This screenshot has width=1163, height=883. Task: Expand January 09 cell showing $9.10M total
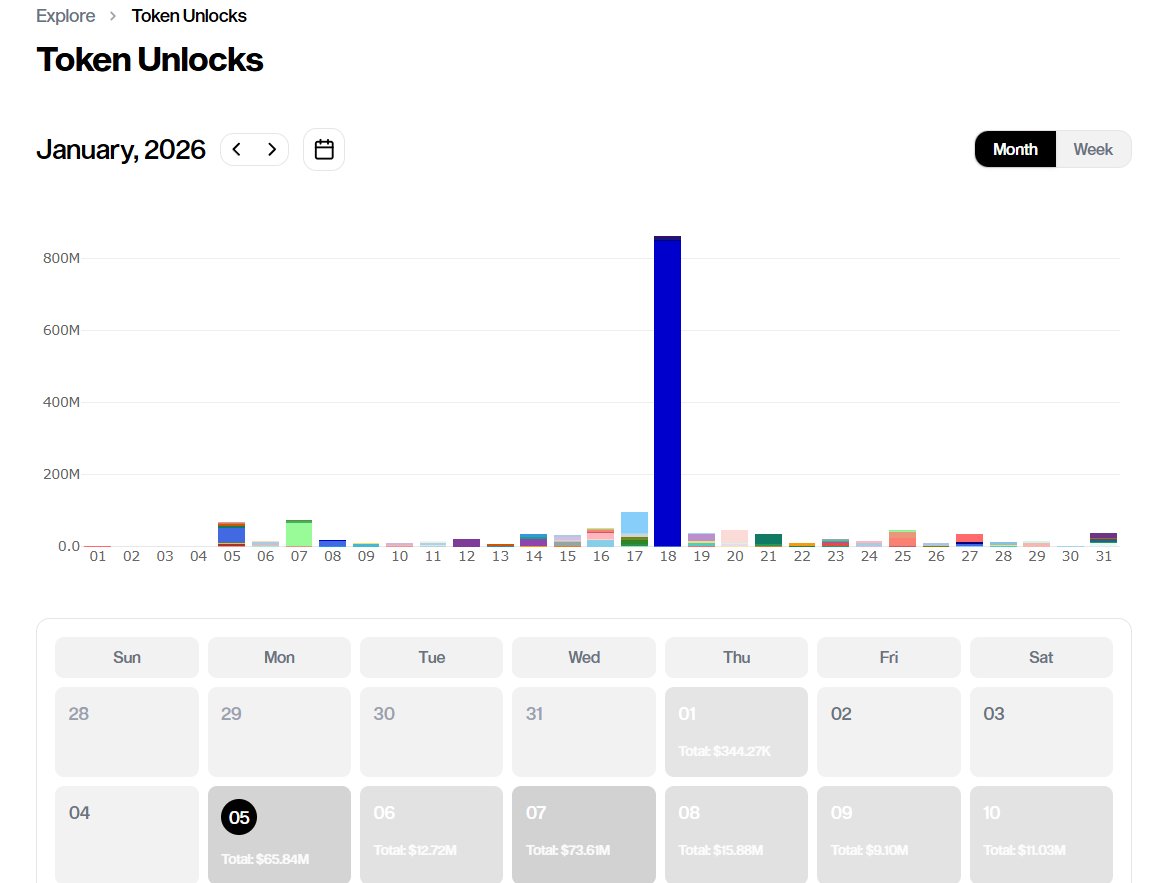(x=888, y=834)
